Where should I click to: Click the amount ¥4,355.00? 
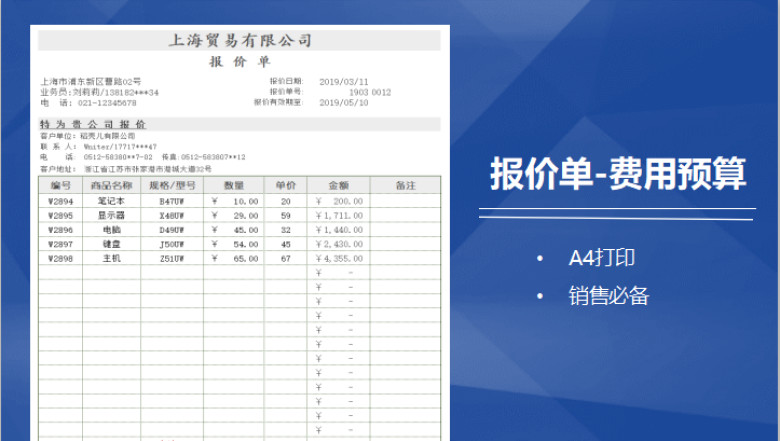pyautogui.click(x=339, y=259)
